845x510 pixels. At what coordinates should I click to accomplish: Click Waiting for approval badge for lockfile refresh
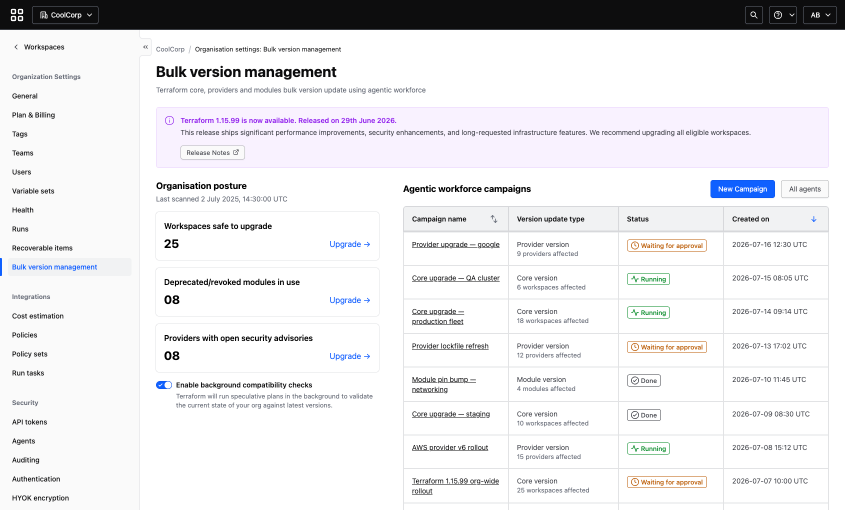tap(667, 347)
